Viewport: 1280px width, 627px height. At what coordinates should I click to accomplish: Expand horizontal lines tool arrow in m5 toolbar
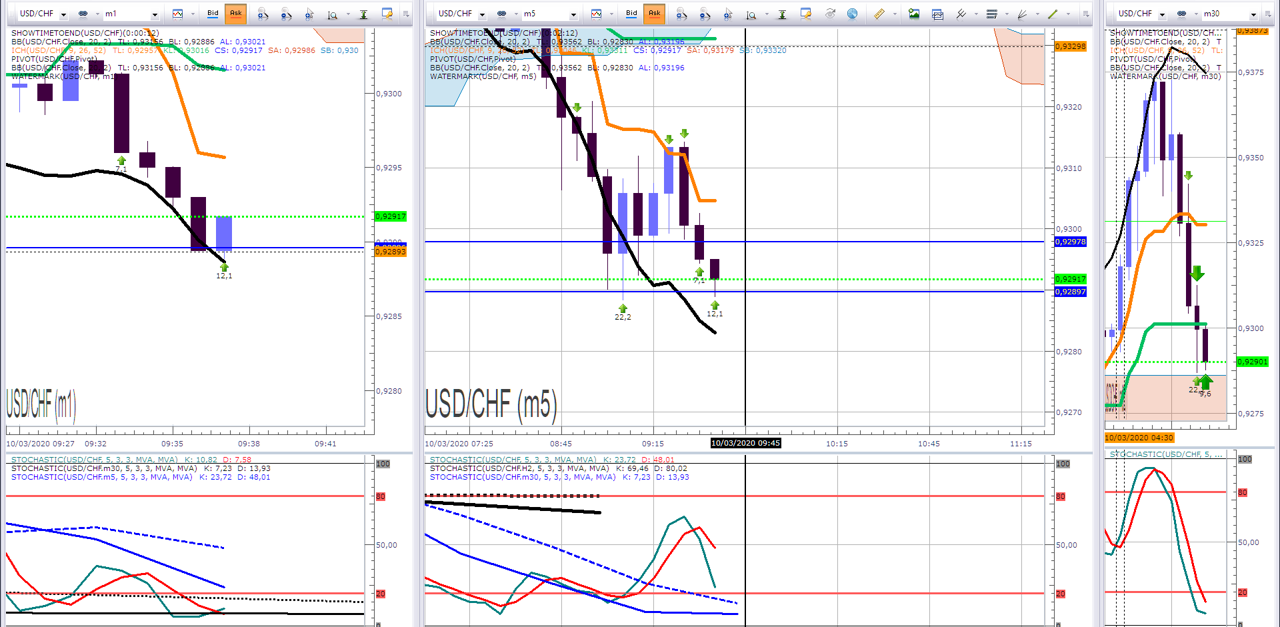tap(1007, 14)
